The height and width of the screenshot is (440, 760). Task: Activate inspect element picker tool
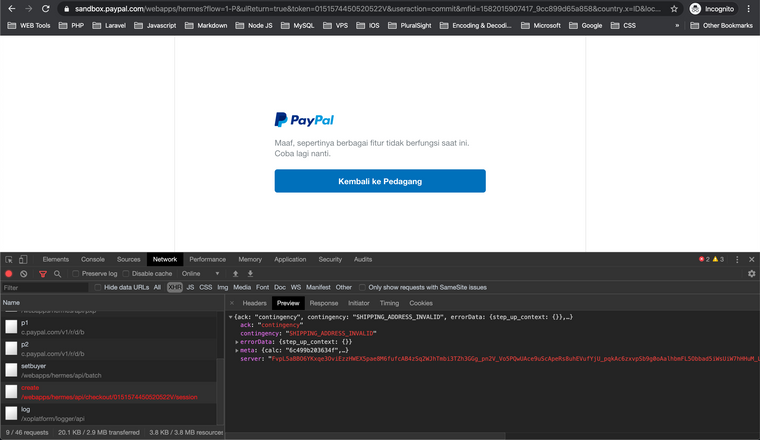9,259
